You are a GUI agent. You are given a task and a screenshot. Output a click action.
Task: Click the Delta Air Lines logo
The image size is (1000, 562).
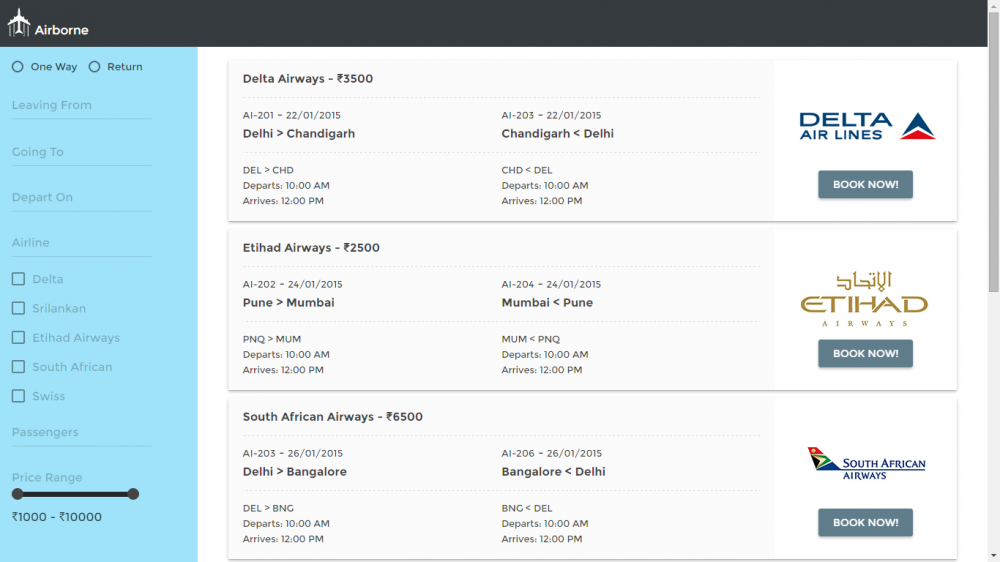click(866, 126)
